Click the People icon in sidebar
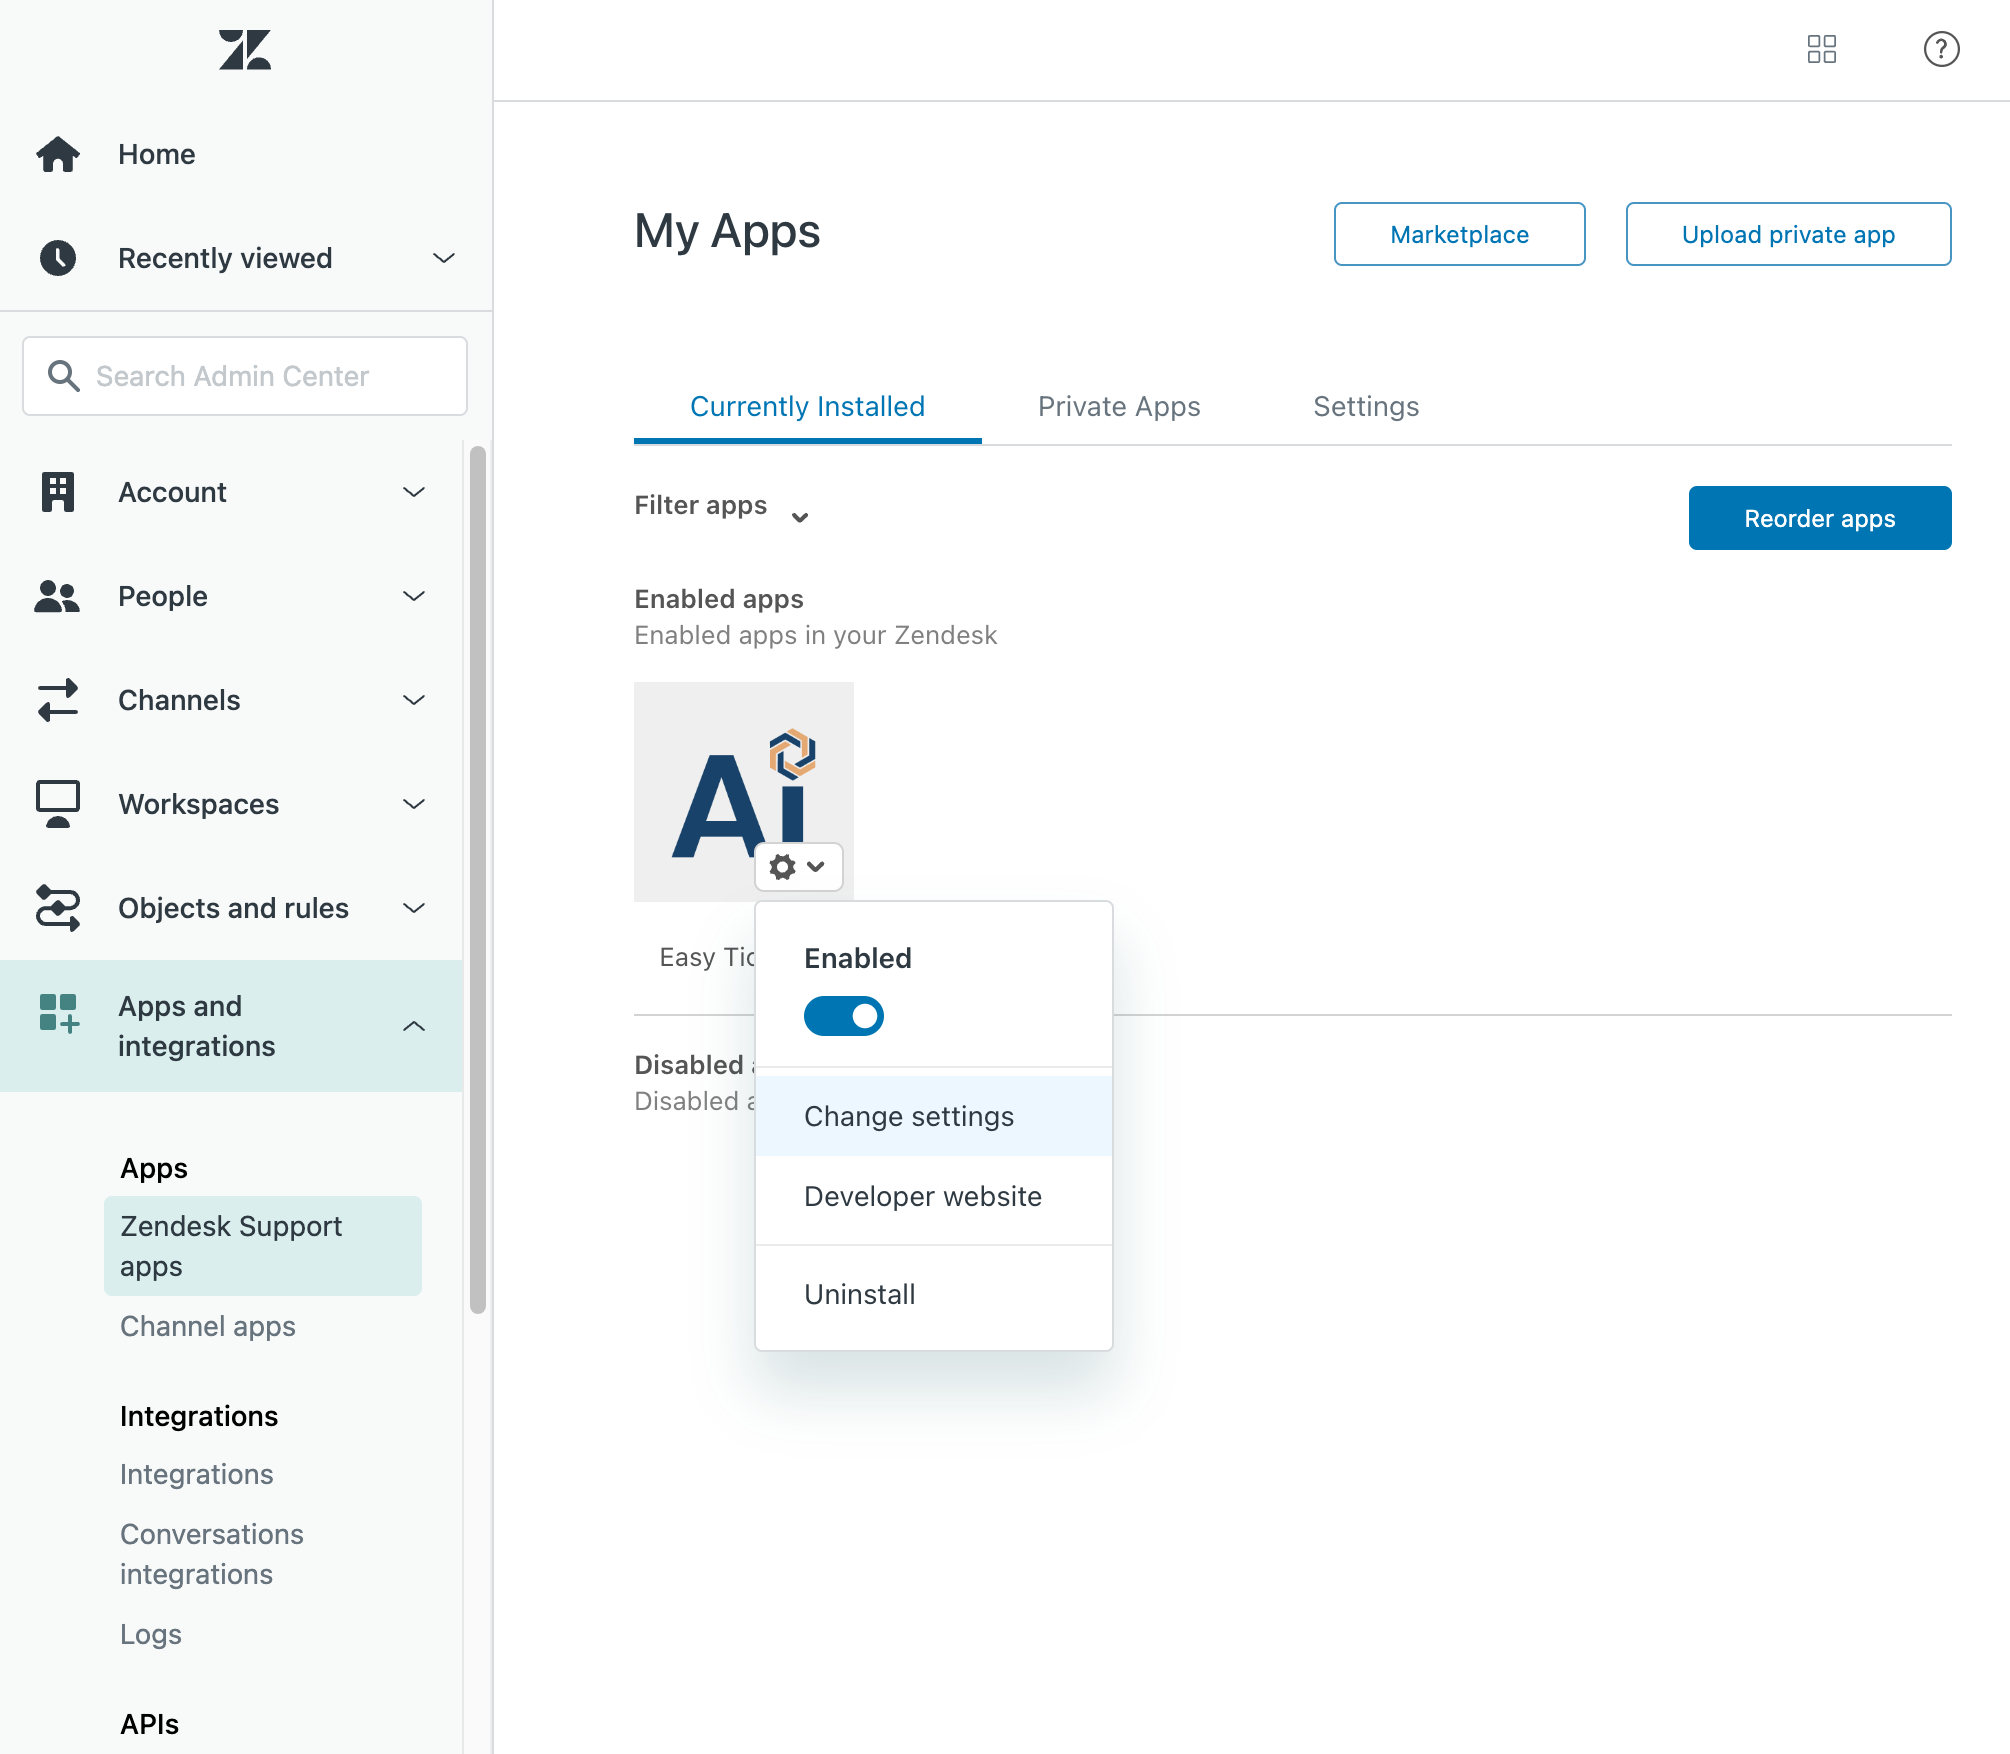This screenshot has width=2010, height=1754. (58, 596)
